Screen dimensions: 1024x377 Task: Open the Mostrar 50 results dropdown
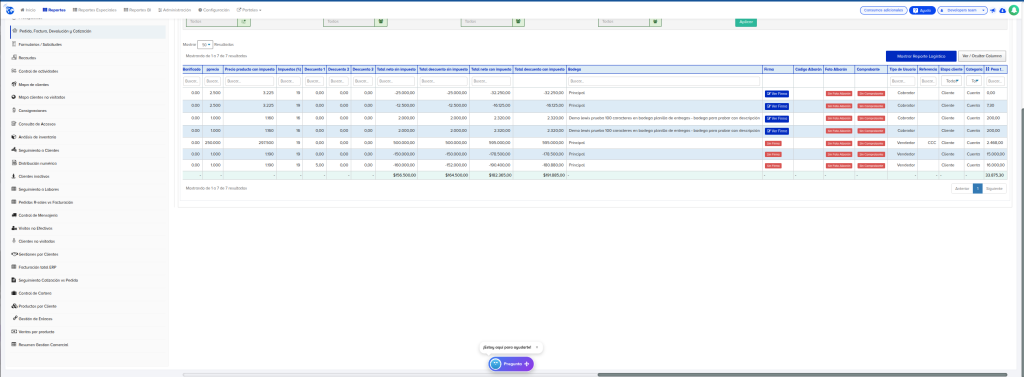[205, 44]
